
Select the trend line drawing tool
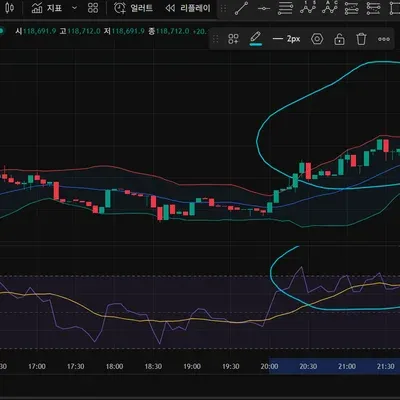point(241,8)
